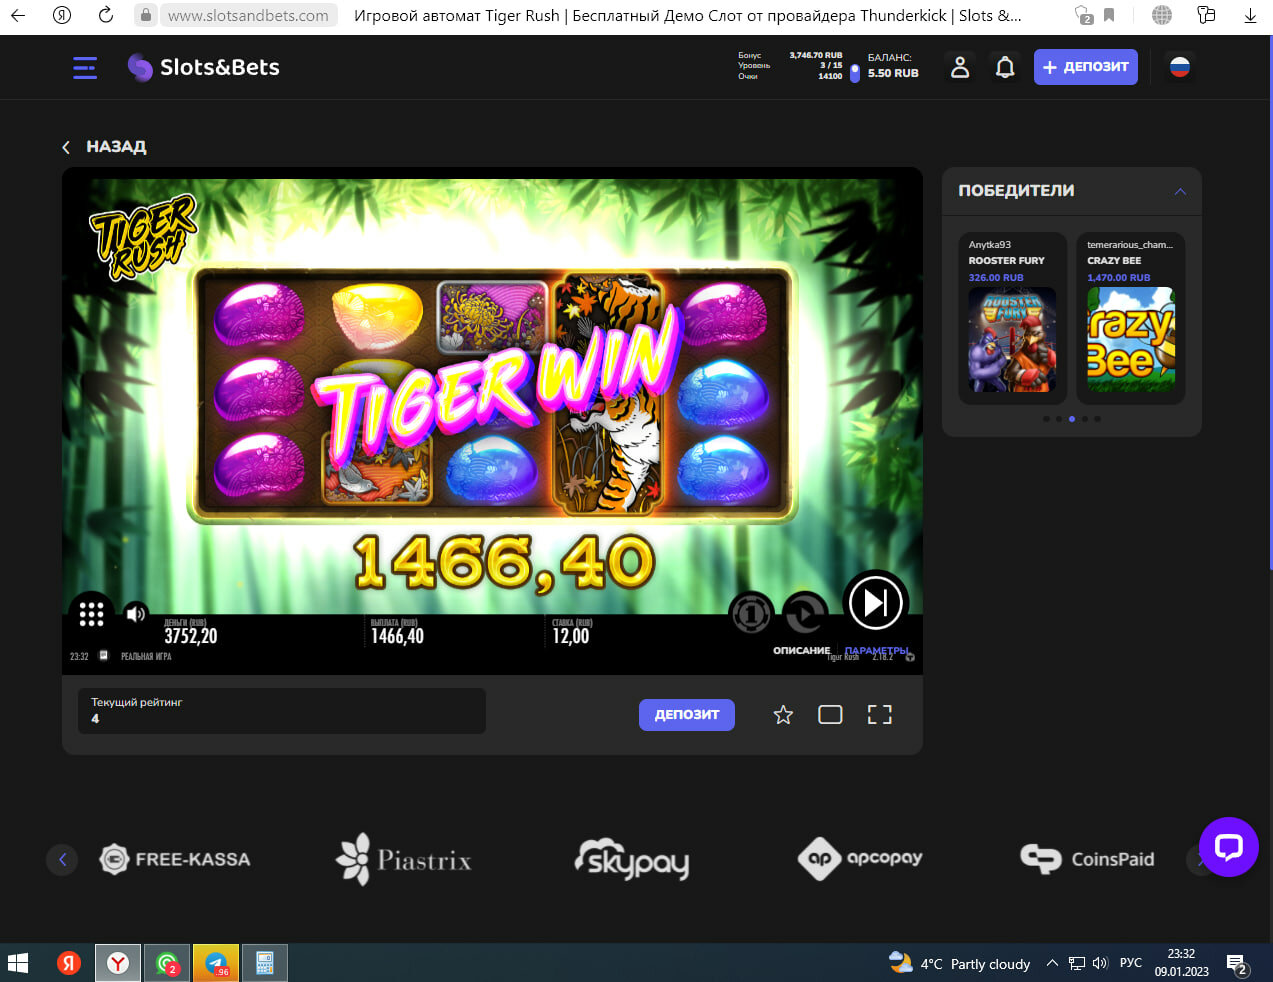Click the live chat support bubble

[1228, 847]
